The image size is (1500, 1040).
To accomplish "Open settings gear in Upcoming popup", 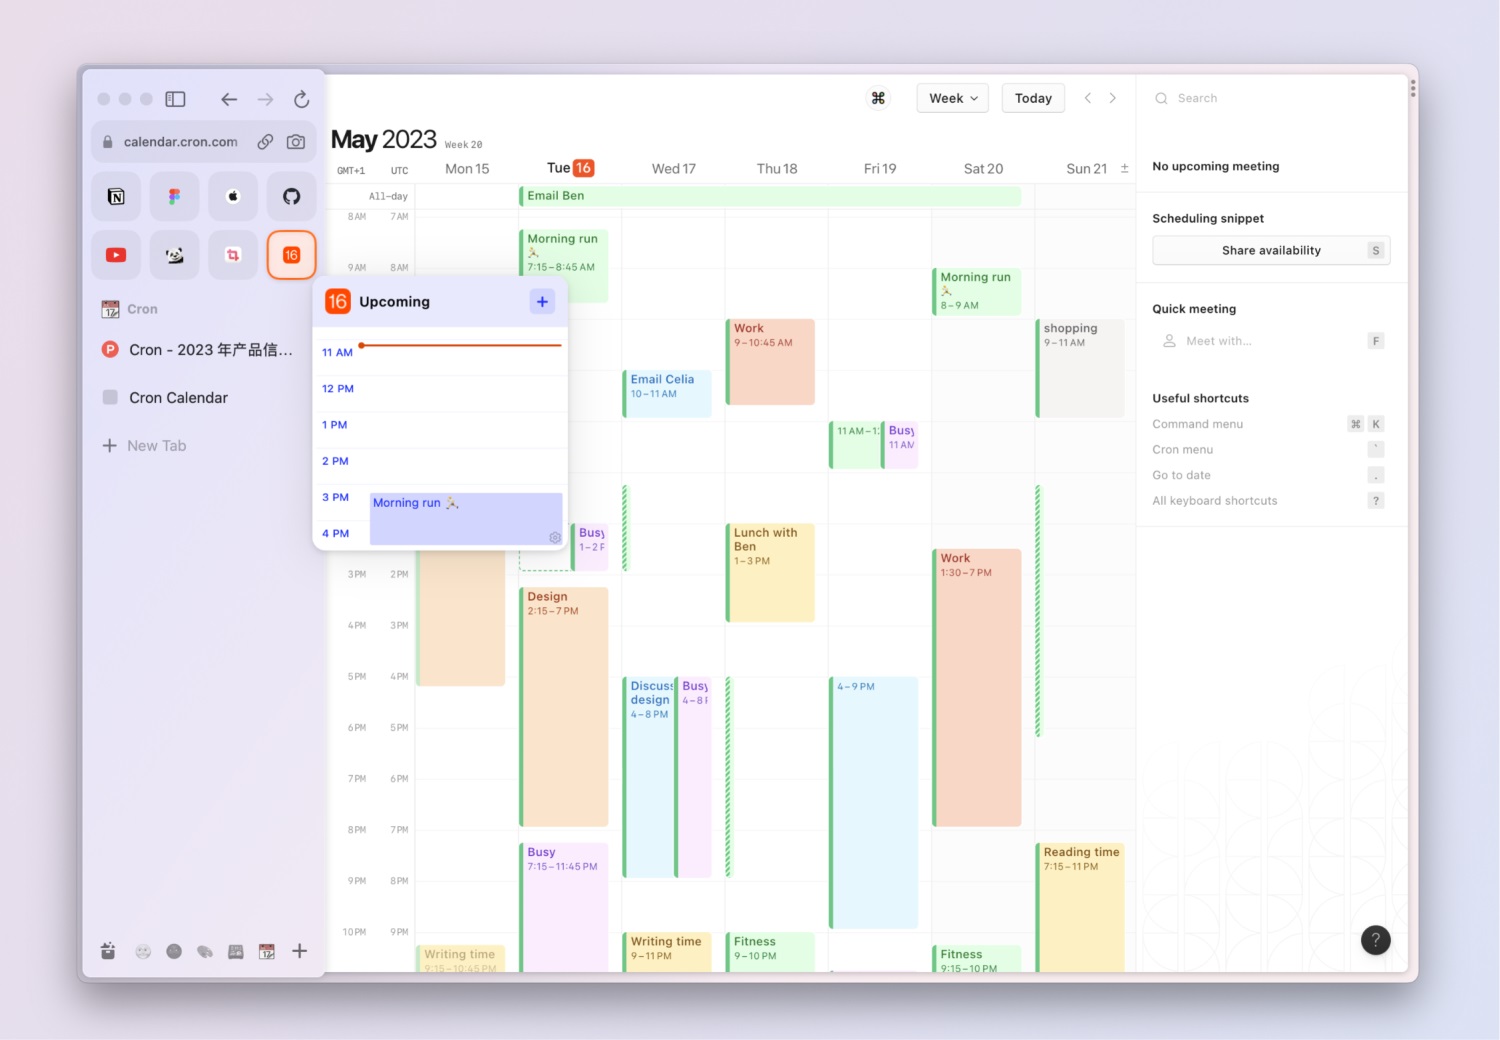I will 555,538.
